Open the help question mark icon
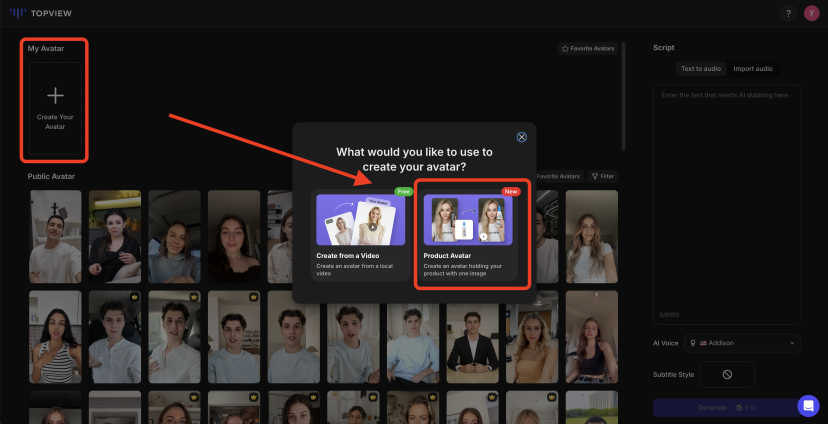The image size is (828, 424). pos(788,14)
